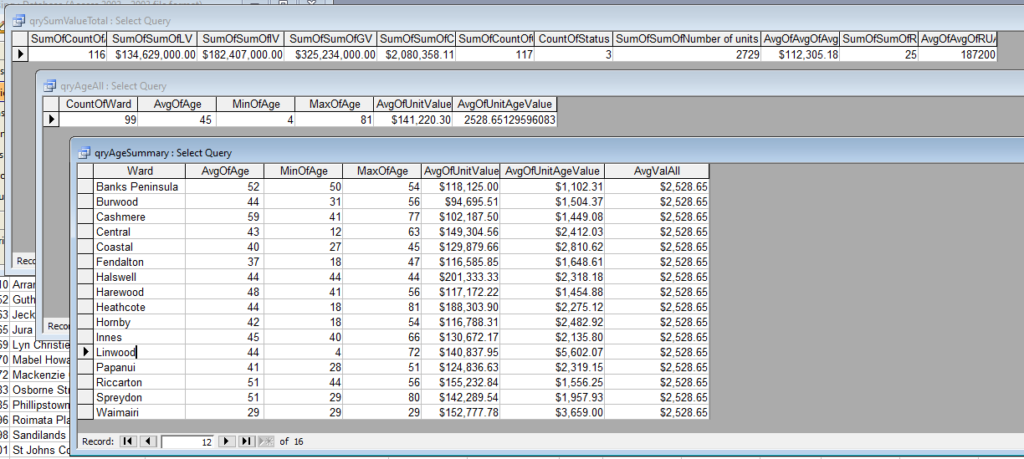Click the $3,659.00 value for Waimairi
Screen dimensions: 1024x459
point(552,412)
